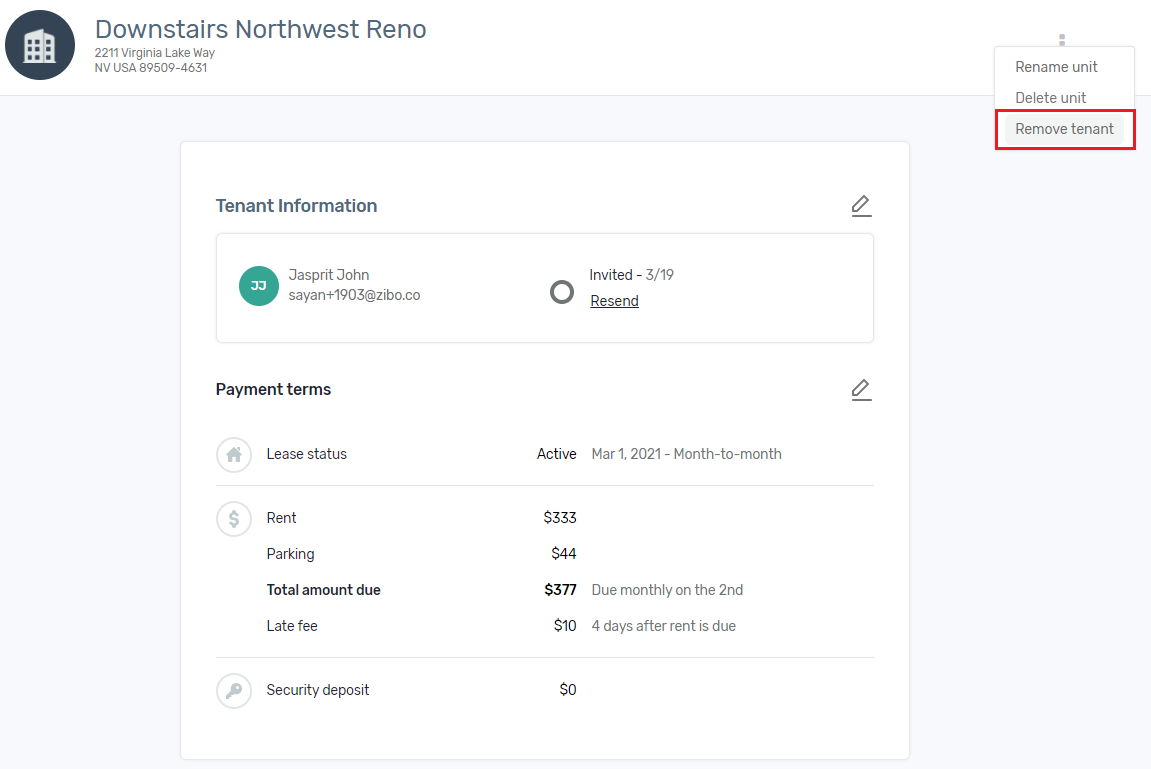Edit Payment terms with pencil icon
This screenshot has width=1151, height=769.
pos(861,390)
